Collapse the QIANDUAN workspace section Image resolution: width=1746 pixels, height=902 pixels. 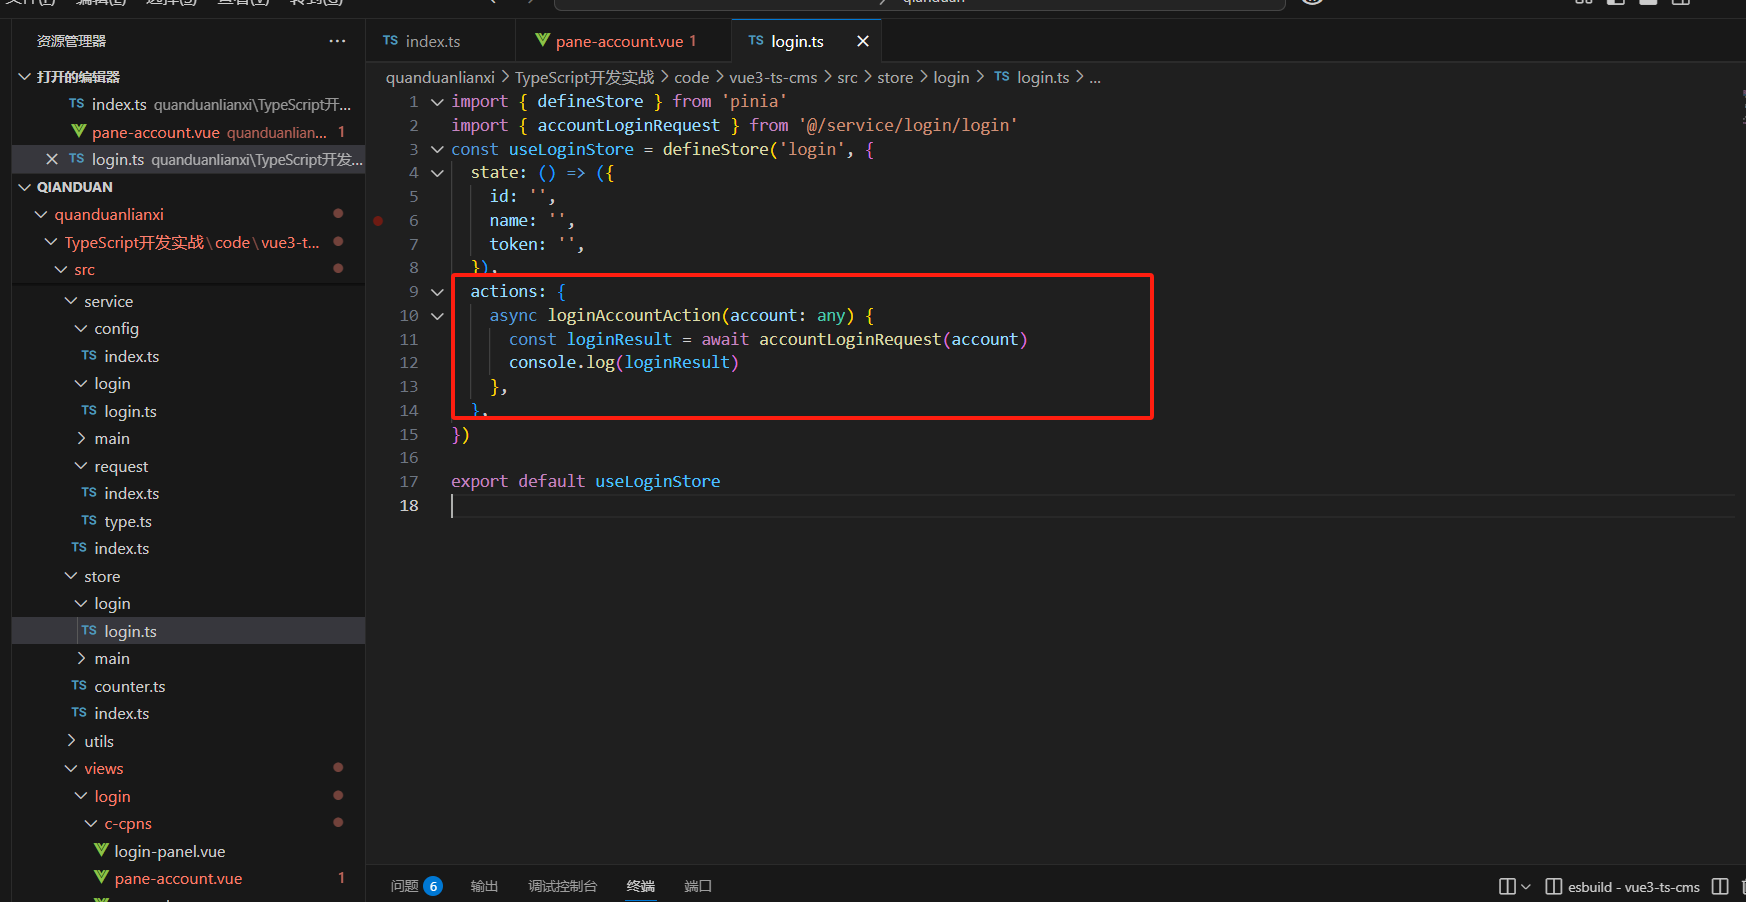(x=25, y=187)
